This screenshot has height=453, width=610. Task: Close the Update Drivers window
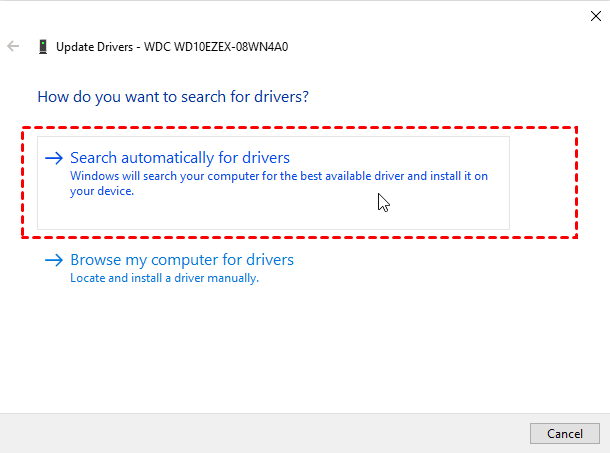click(x=584, y=15)
